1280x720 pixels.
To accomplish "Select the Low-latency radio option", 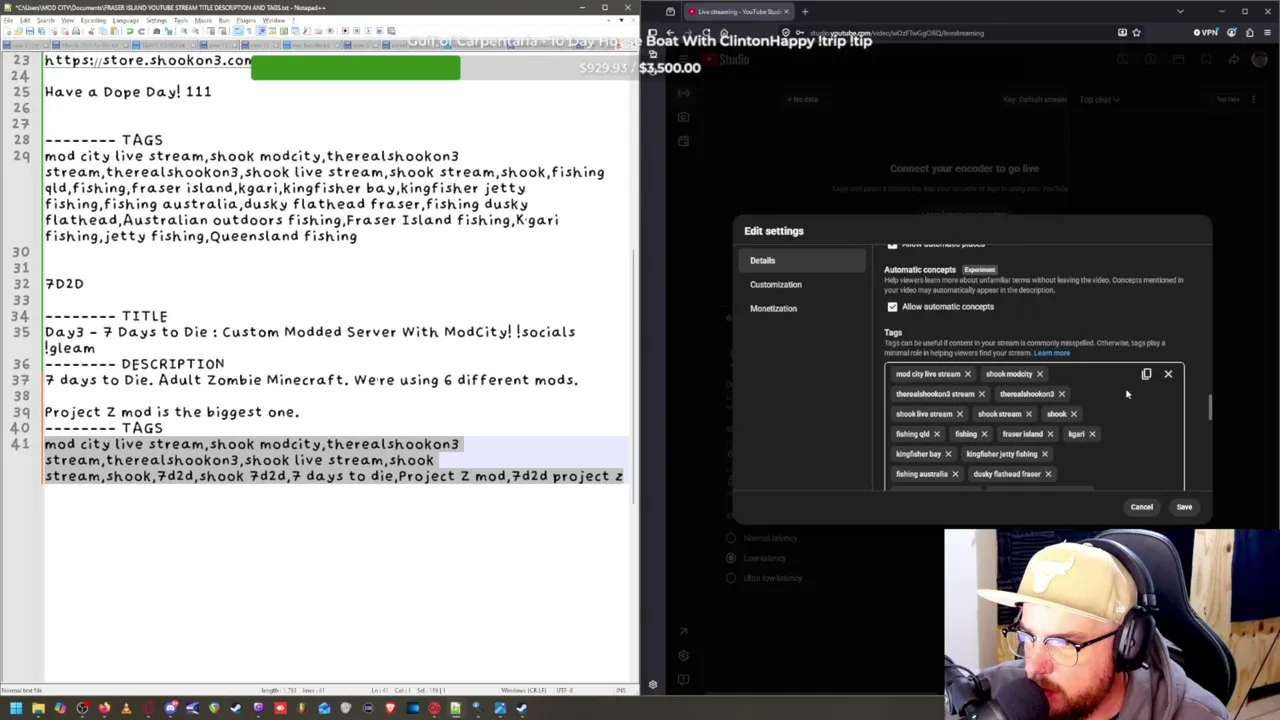I will tap(731, 558).
